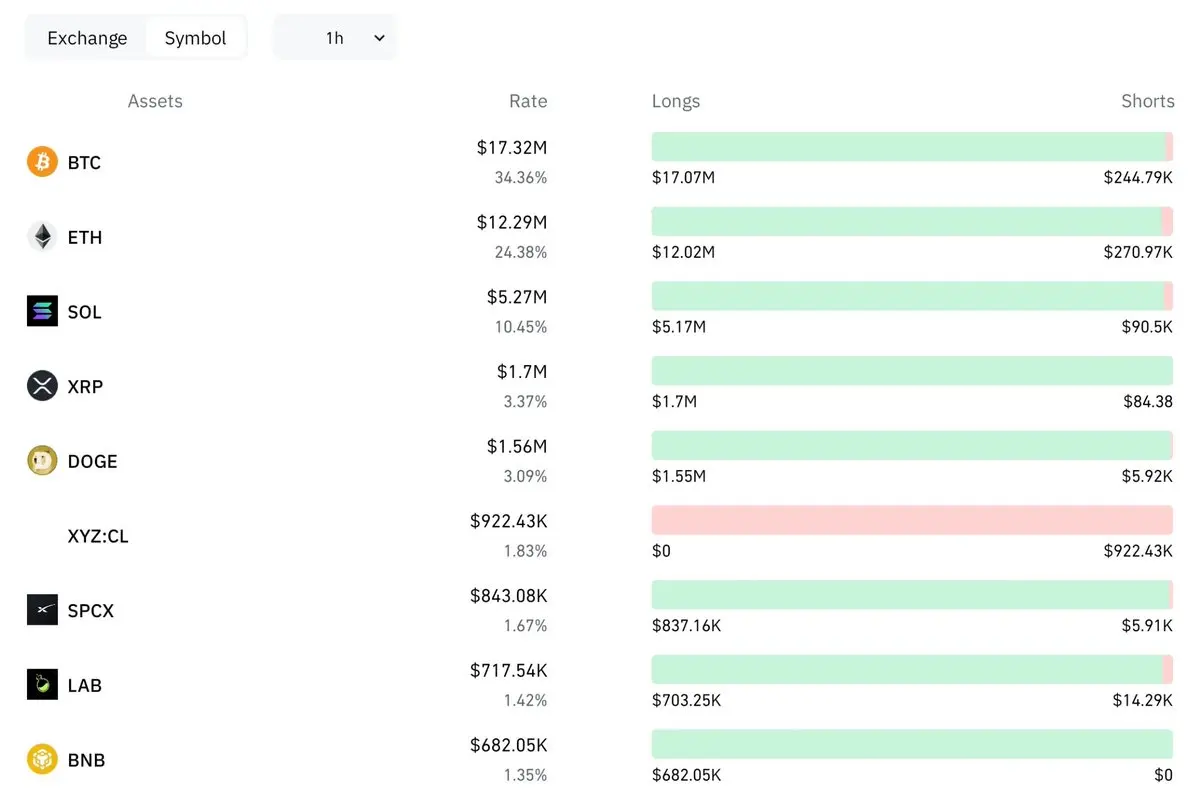The height and width of the screenshot is (807, 1200).
Task: Click the SPCX logo icon
Action: click(x=42, y=610)
